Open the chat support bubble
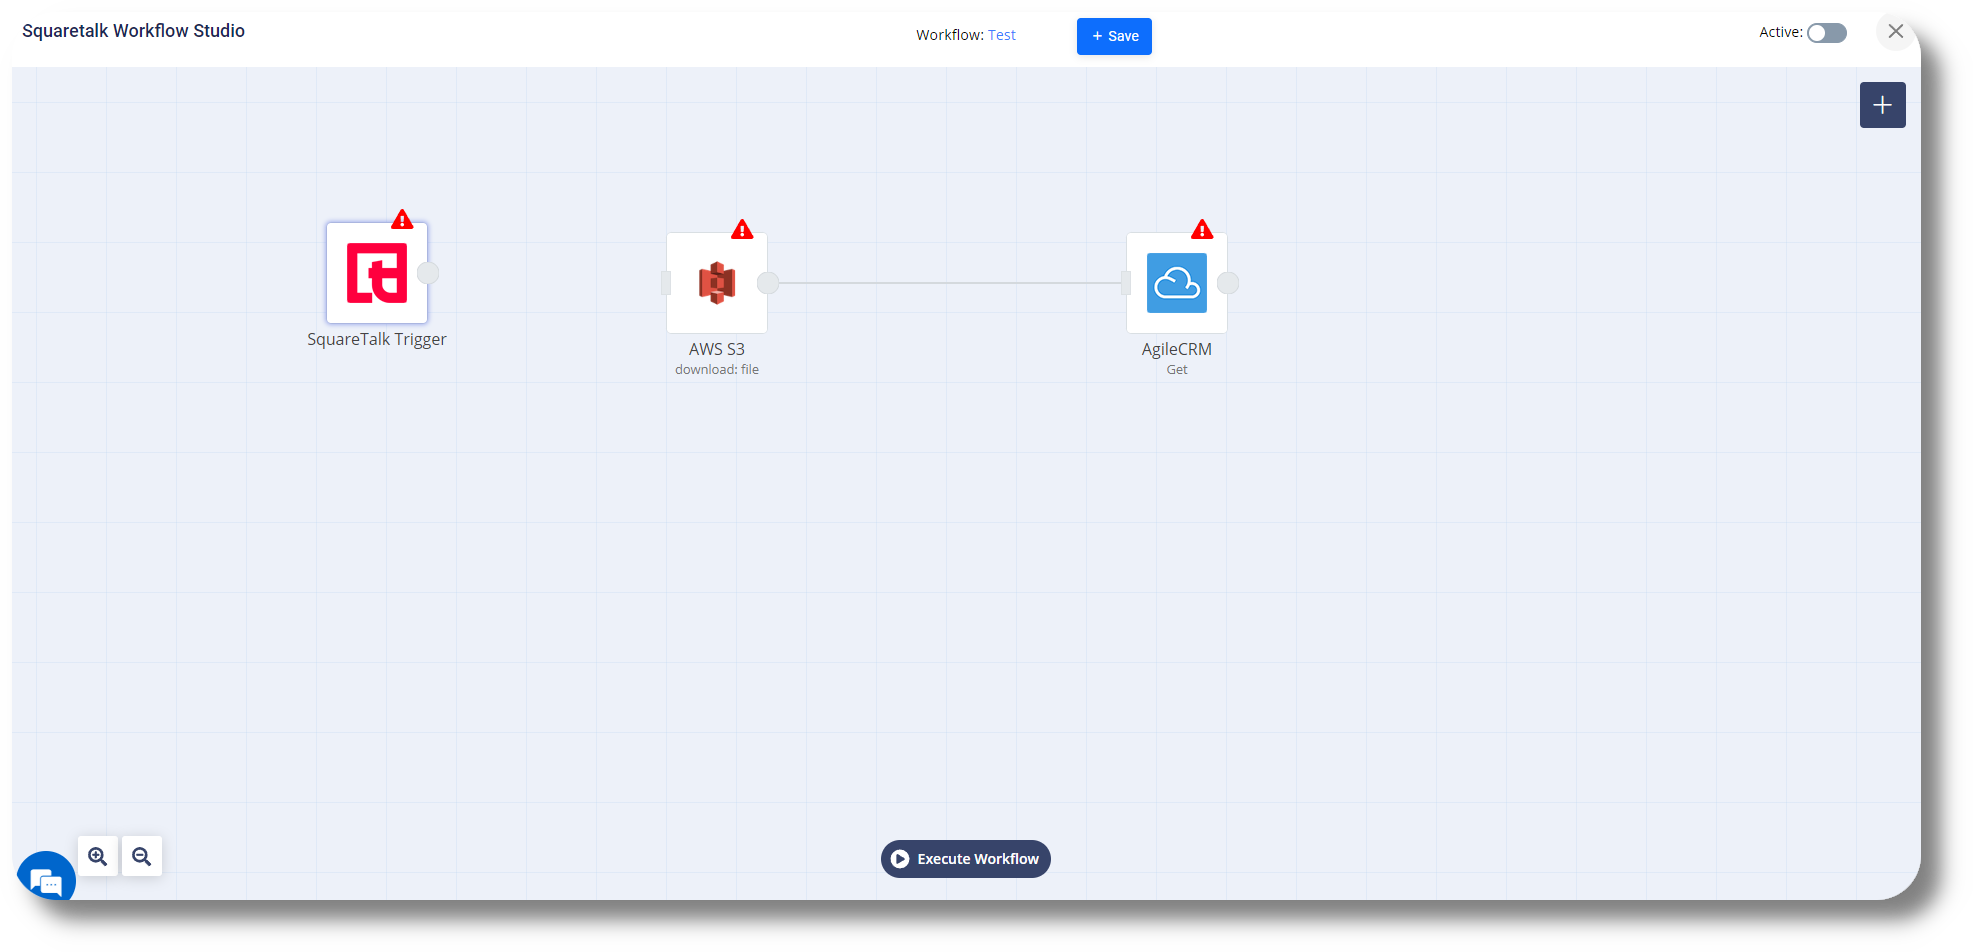The image size is (1973, 952). 46,878
